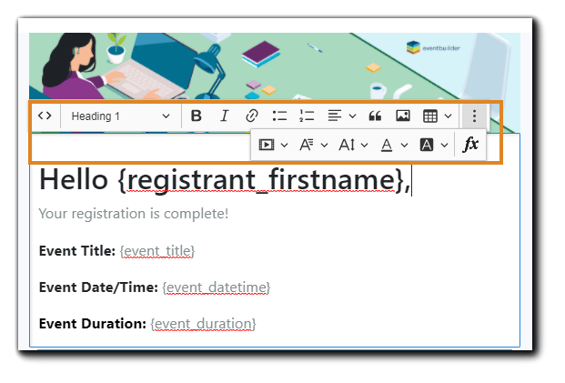
Task: Expand the background color dropdown arrow
Action: pos(445,145)
